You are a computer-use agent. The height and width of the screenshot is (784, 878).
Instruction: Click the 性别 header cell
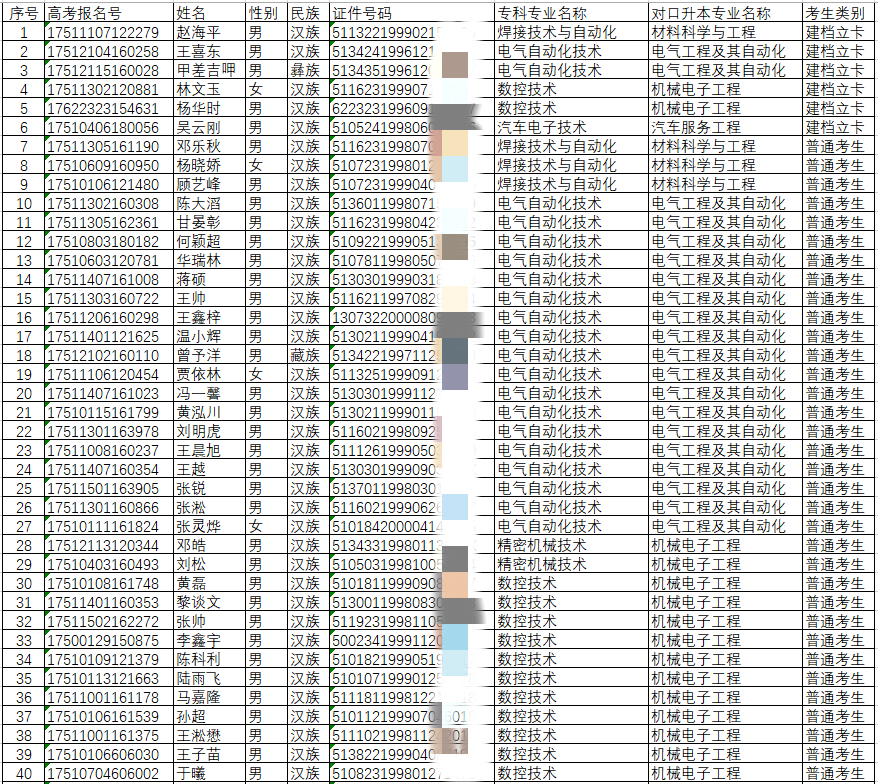[x=266, y=13]
